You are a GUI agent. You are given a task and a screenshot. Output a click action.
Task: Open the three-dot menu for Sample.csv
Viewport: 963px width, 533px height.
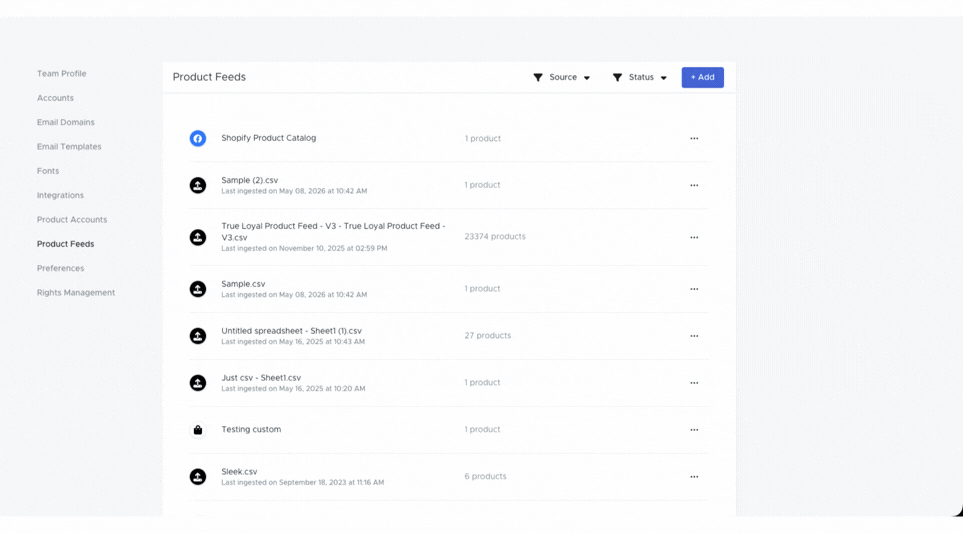tap(694, 289)
